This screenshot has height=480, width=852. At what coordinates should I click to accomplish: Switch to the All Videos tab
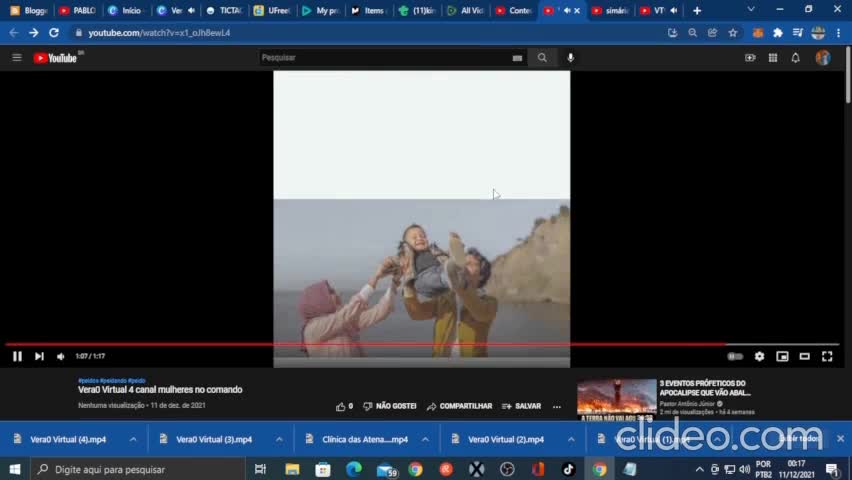[466, 10]
